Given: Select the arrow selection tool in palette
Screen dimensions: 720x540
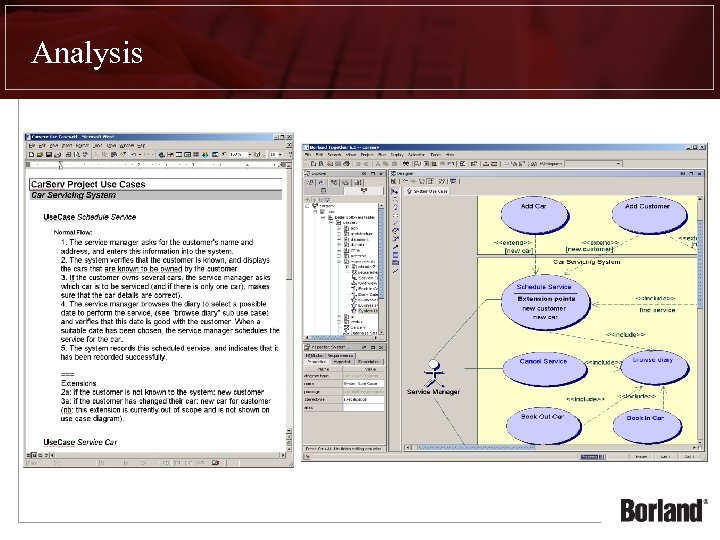Looking at the screenshot, I should [x=395, y=191].
